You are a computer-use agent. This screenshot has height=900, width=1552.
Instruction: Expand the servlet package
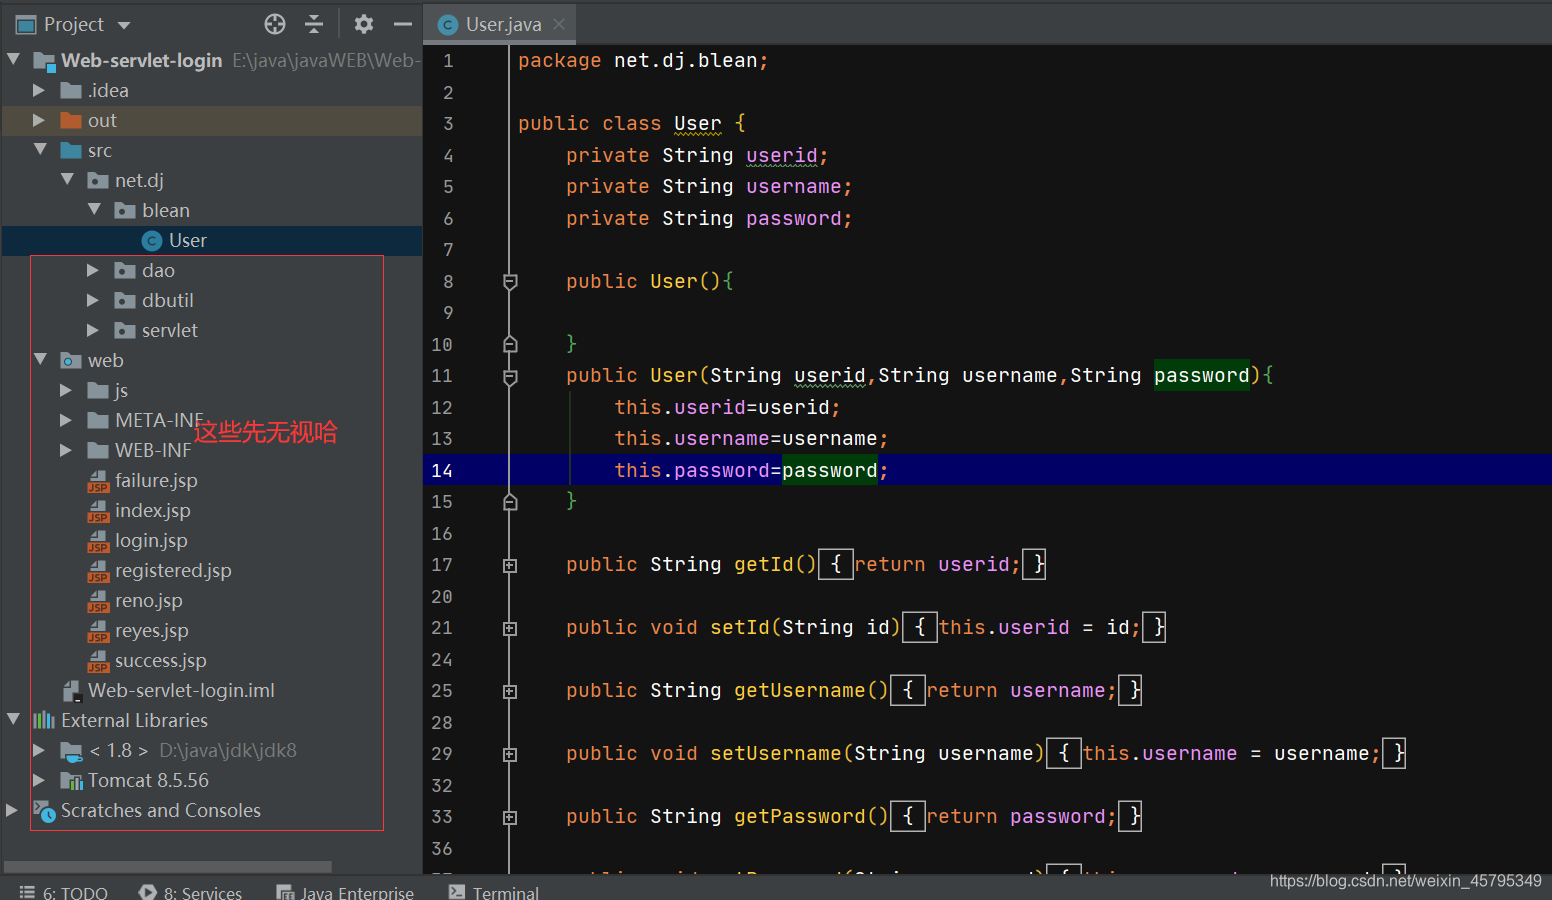click(93, 330)
